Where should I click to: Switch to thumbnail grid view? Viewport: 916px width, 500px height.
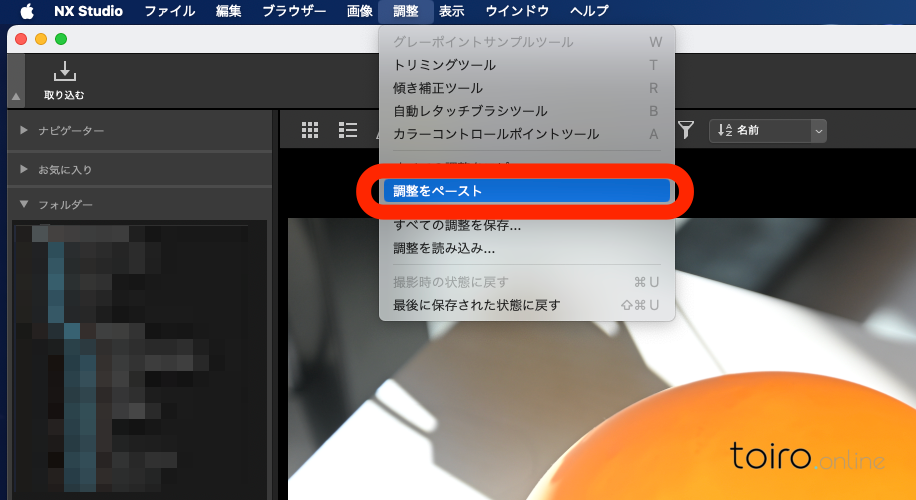click(x=310, y=130)
